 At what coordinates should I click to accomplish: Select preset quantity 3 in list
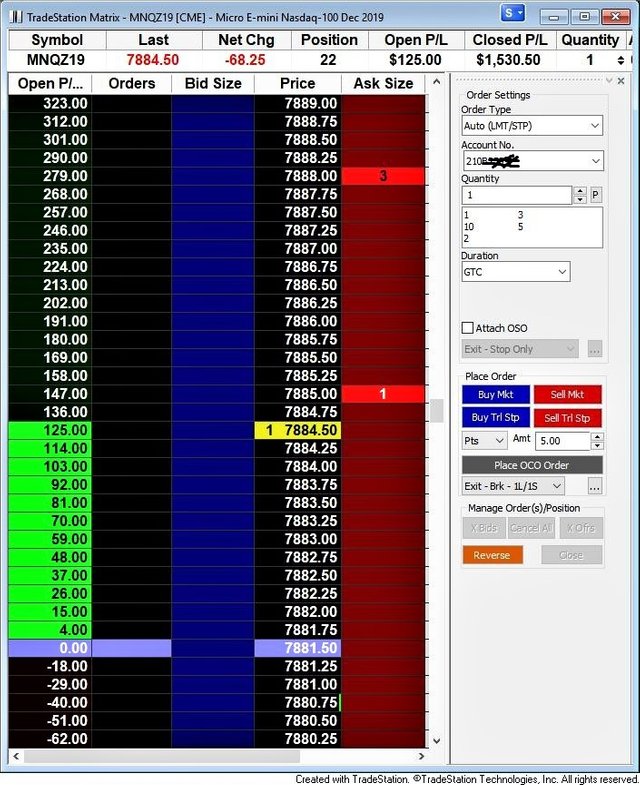click(520, 215)
